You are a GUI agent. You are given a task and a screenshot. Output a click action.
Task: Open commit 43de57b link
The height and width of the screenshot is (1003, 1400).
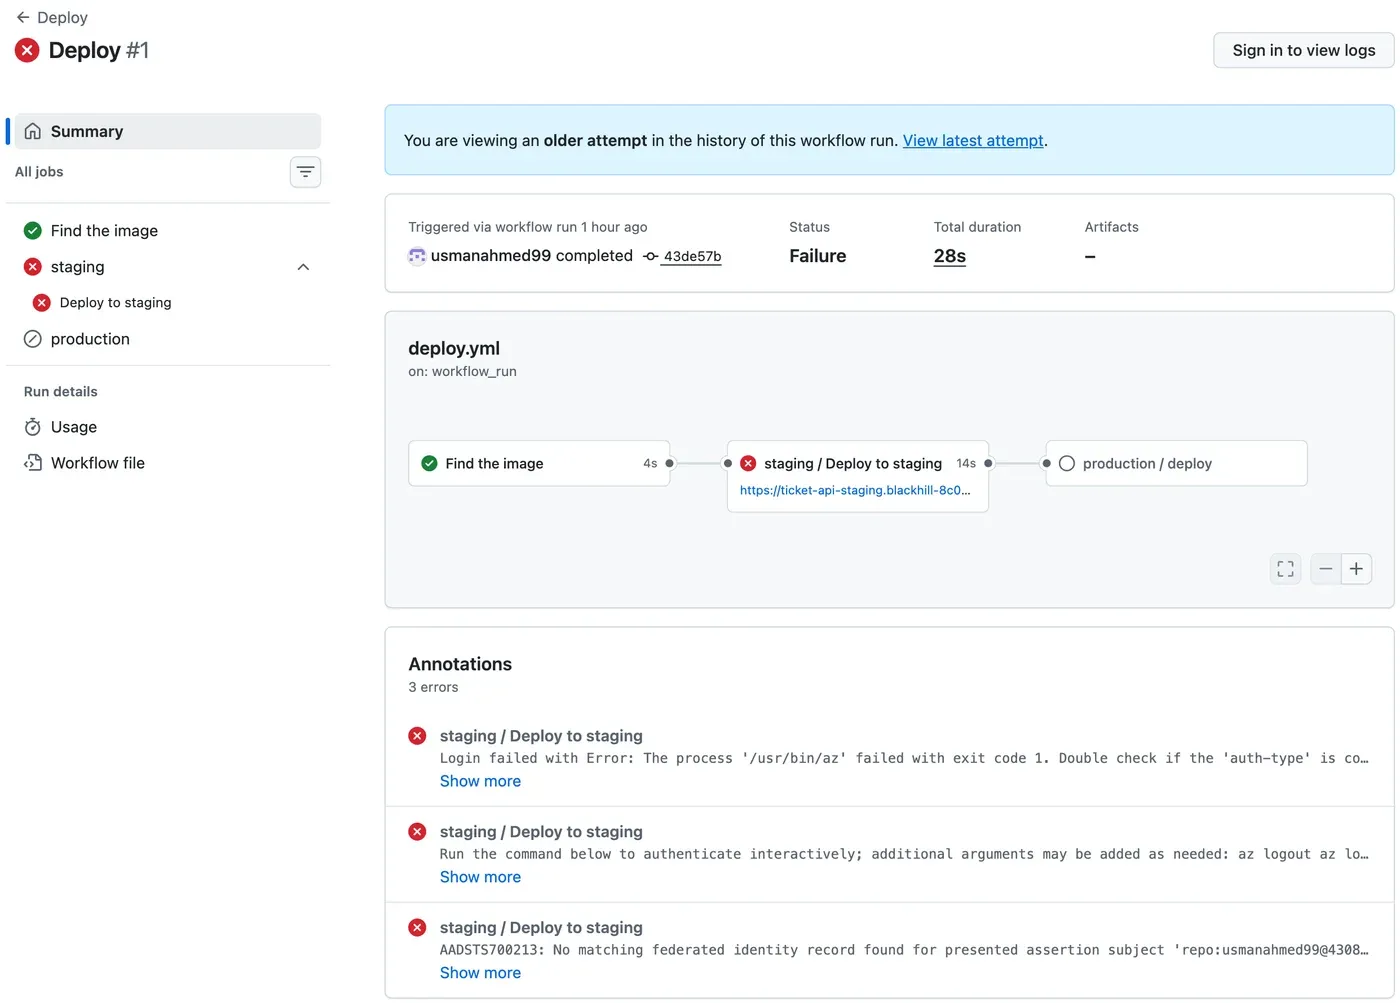point(692,257)
